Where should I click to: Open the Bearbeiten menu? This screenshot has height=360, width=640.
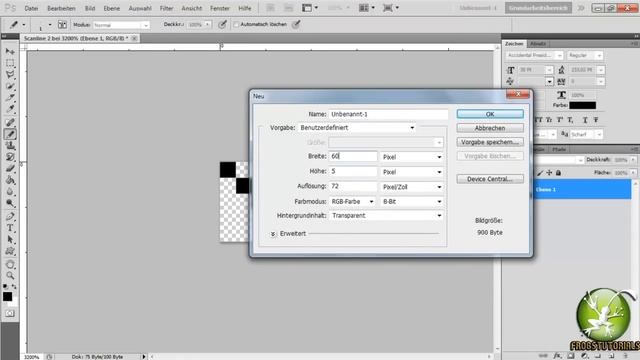tap(61, 8)
